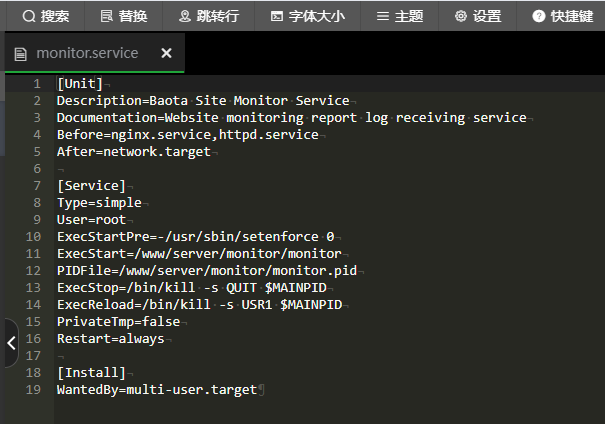Viewport: 605px width, 424px height.
Task: Click the Description=Baota Site Monitor Service line
Action: tap(203, 101)
